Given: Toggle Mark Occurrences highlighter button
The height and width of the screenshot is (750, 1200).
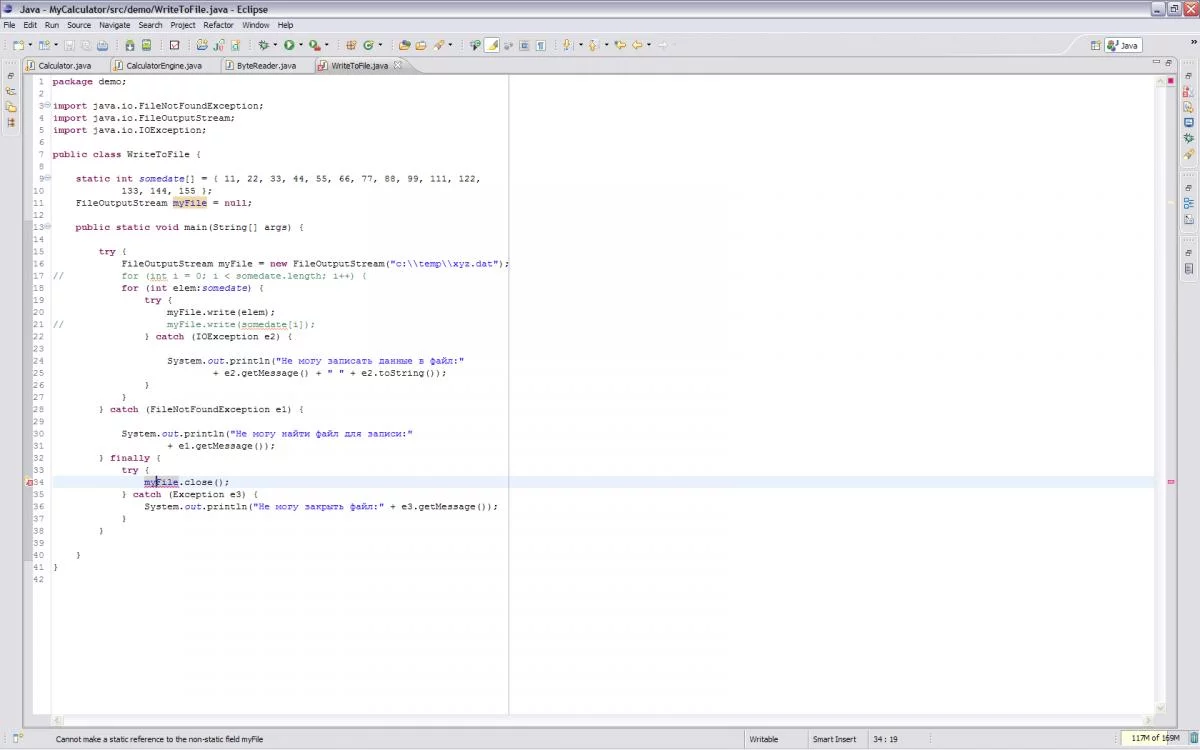Looking at the screenshot, I should point(491,45).
